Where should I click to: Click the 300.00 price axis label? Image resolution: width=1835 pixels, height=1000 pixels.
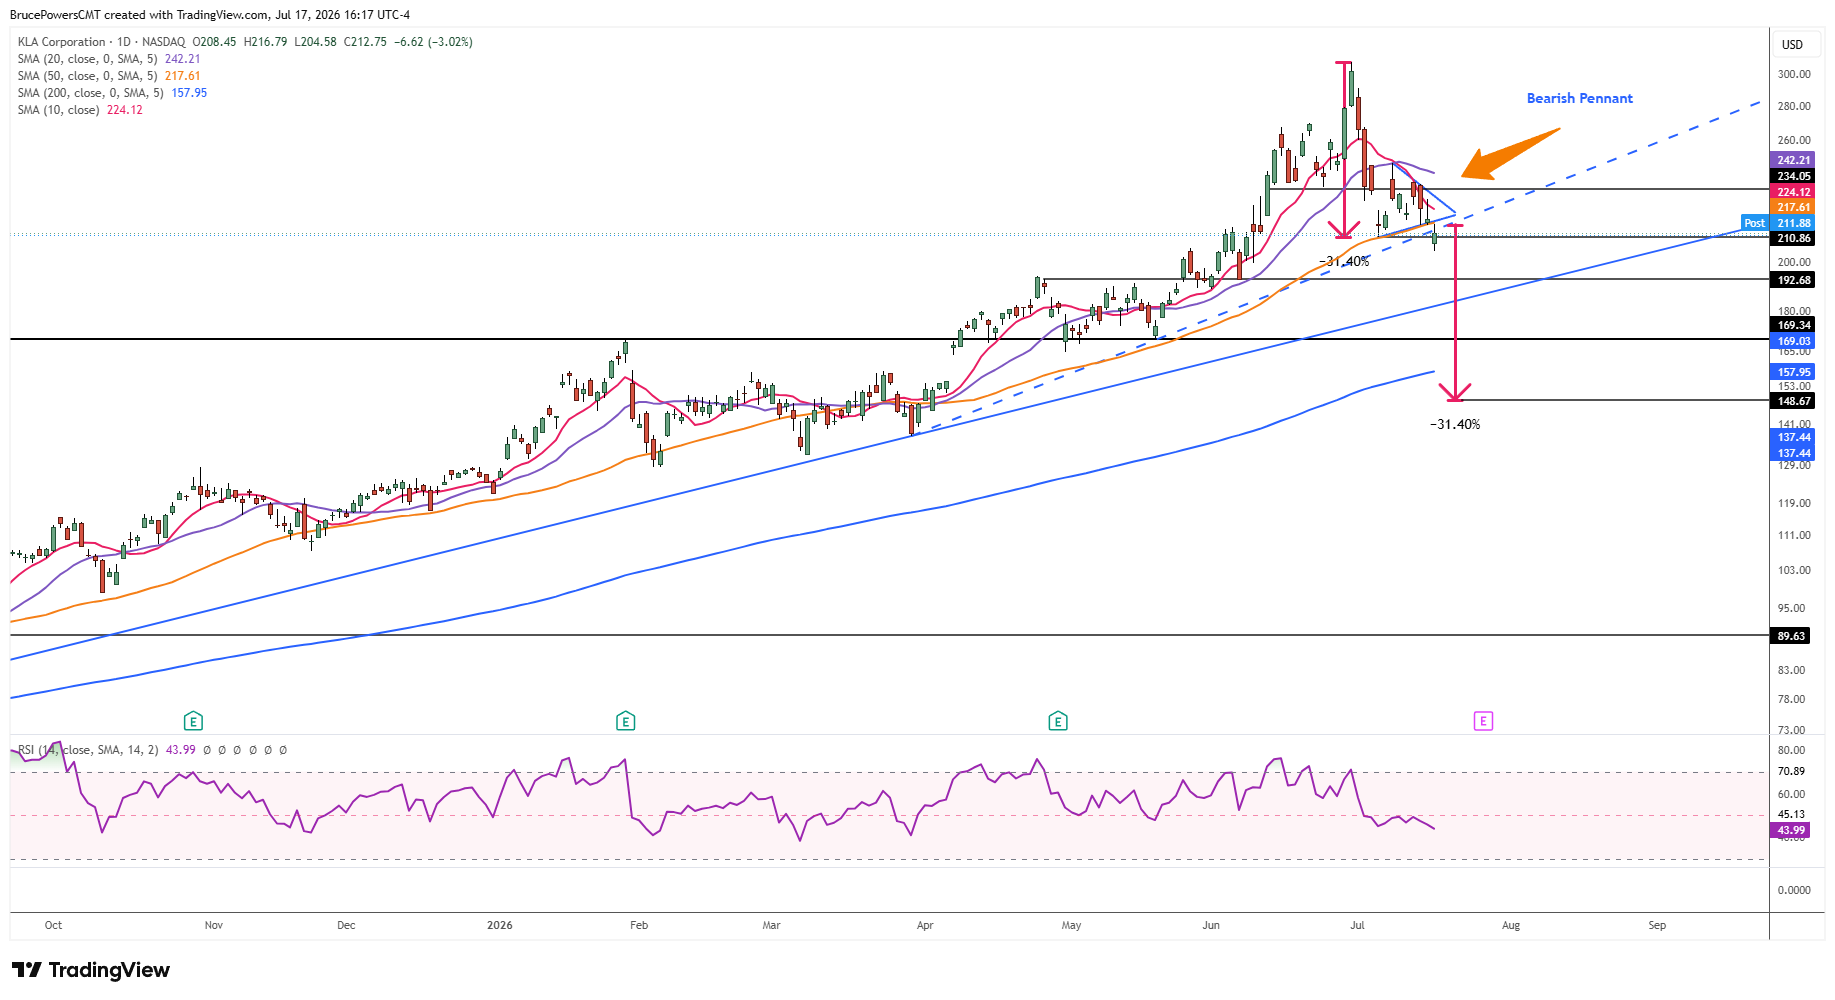point(1793,74)
